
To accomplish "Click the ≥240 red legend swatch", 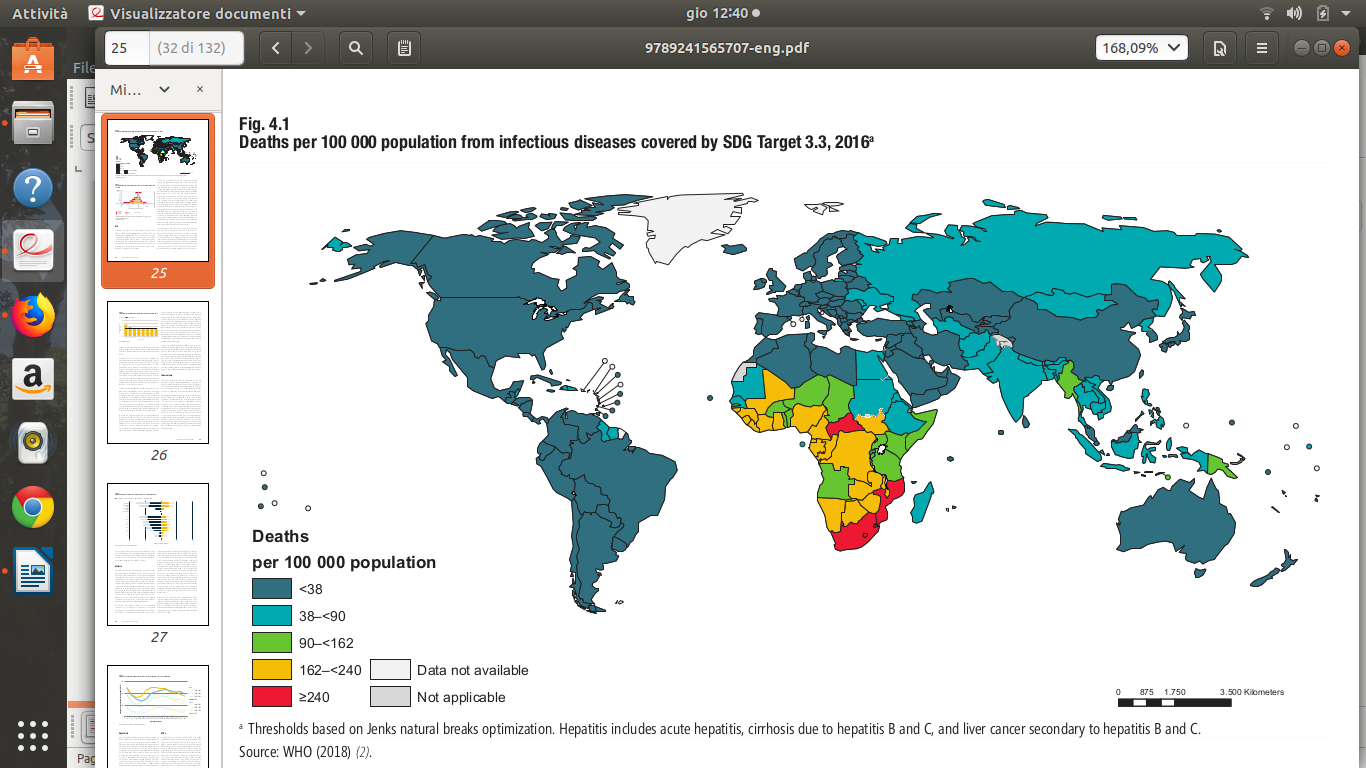I will (271, 697).
